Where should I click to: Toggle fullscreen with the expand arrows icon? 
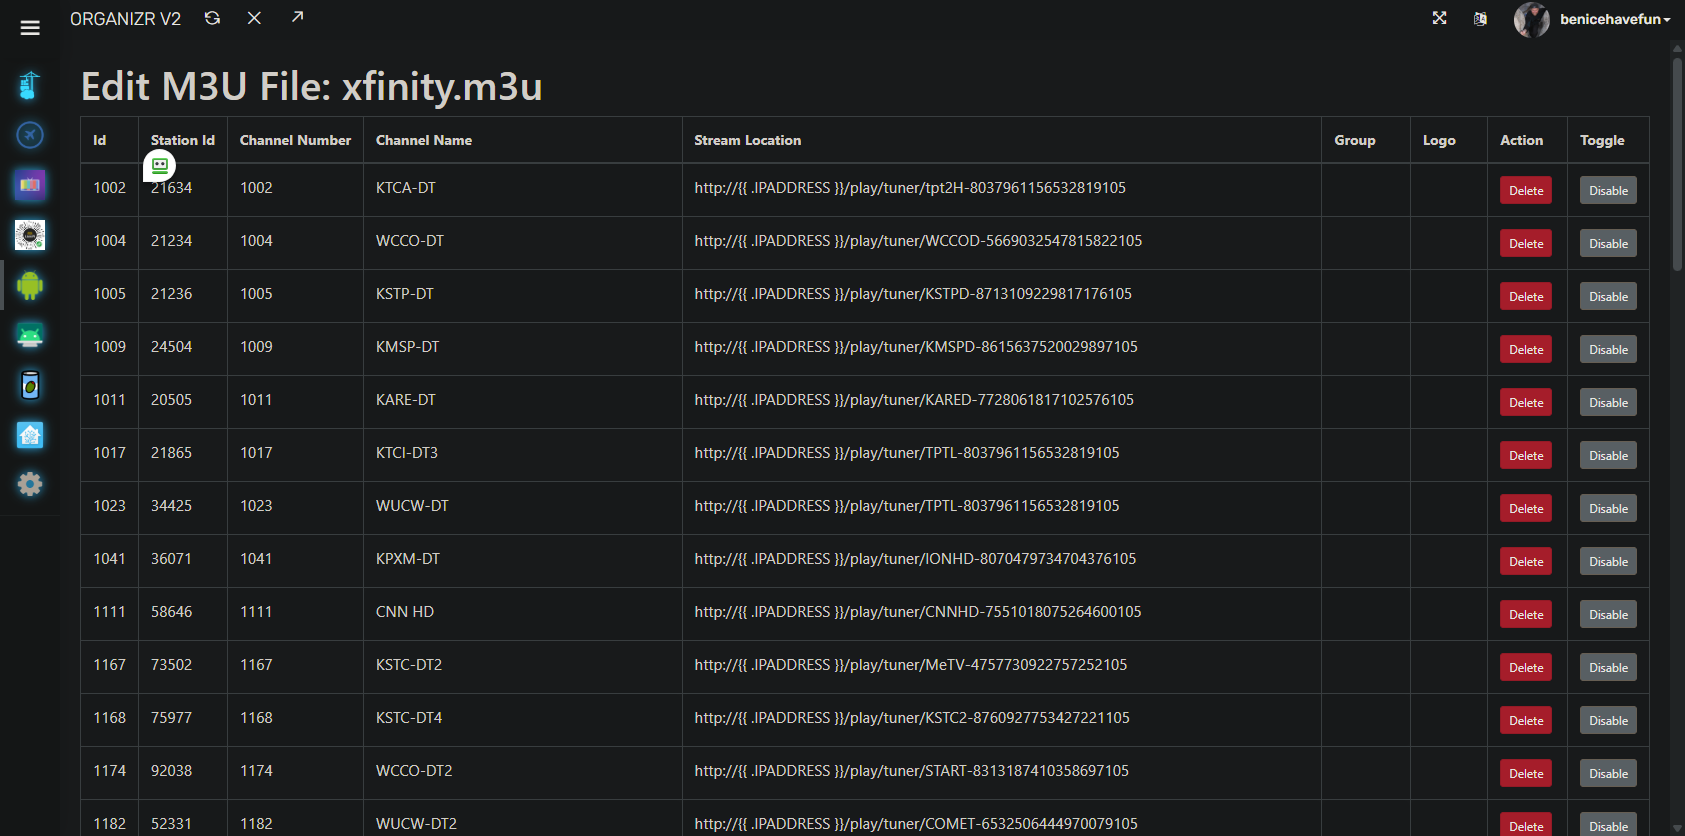[1439, 18]
